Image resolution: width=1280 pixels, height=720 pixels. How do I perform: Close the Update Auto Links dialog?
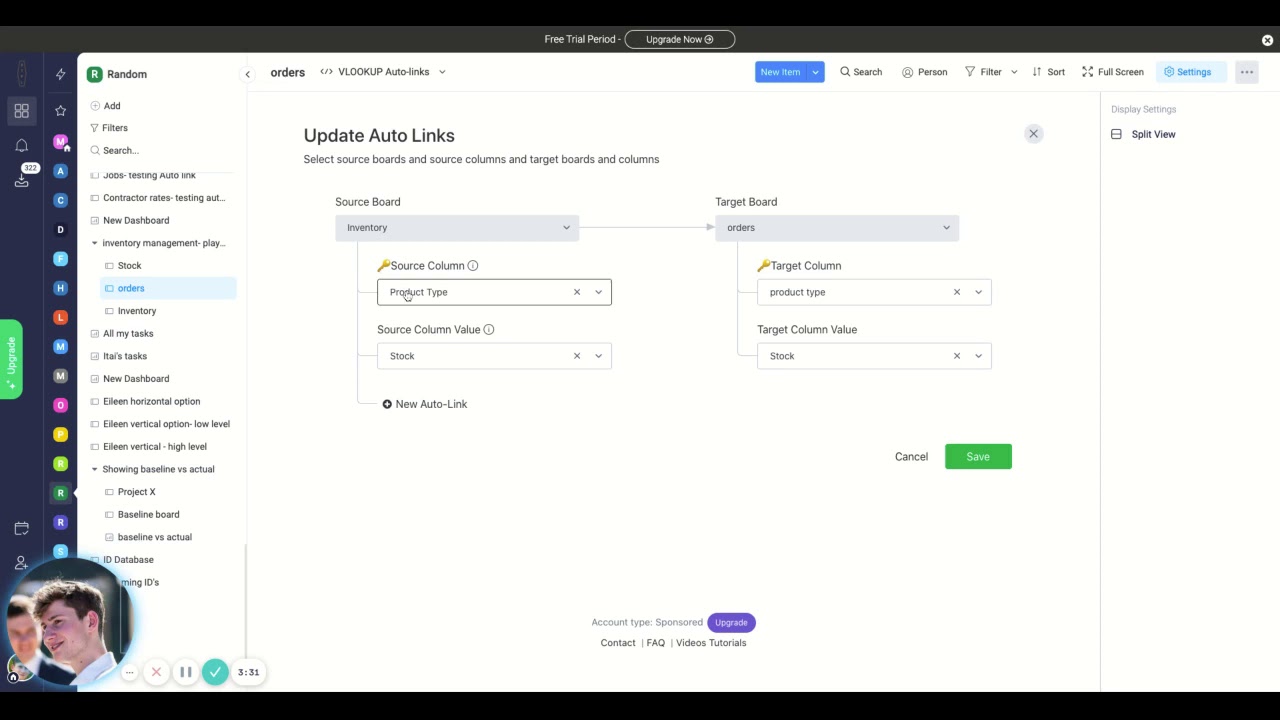click(x=1034, y=134)
